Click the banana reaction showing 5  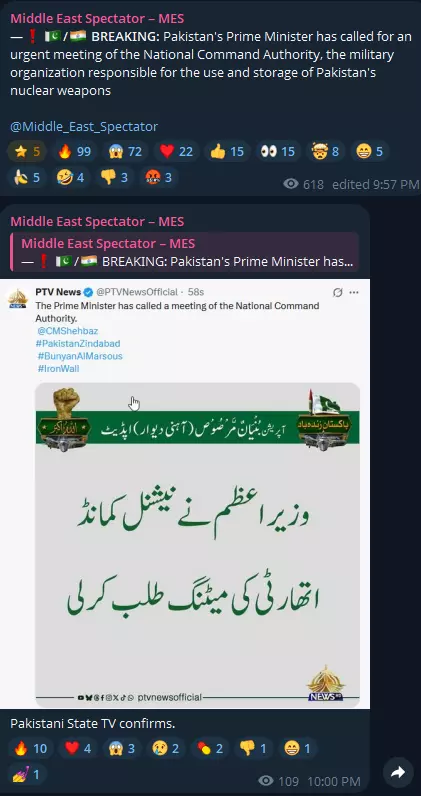(x=27, y=178)
